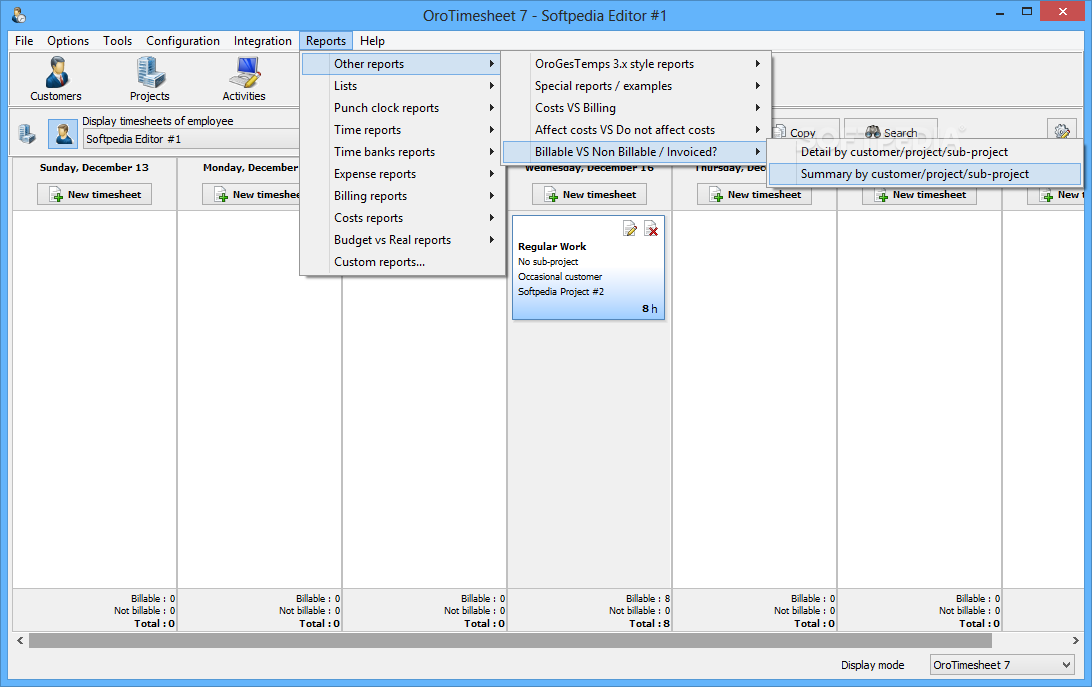Click the scroll left arrow

tap(20, 640)
